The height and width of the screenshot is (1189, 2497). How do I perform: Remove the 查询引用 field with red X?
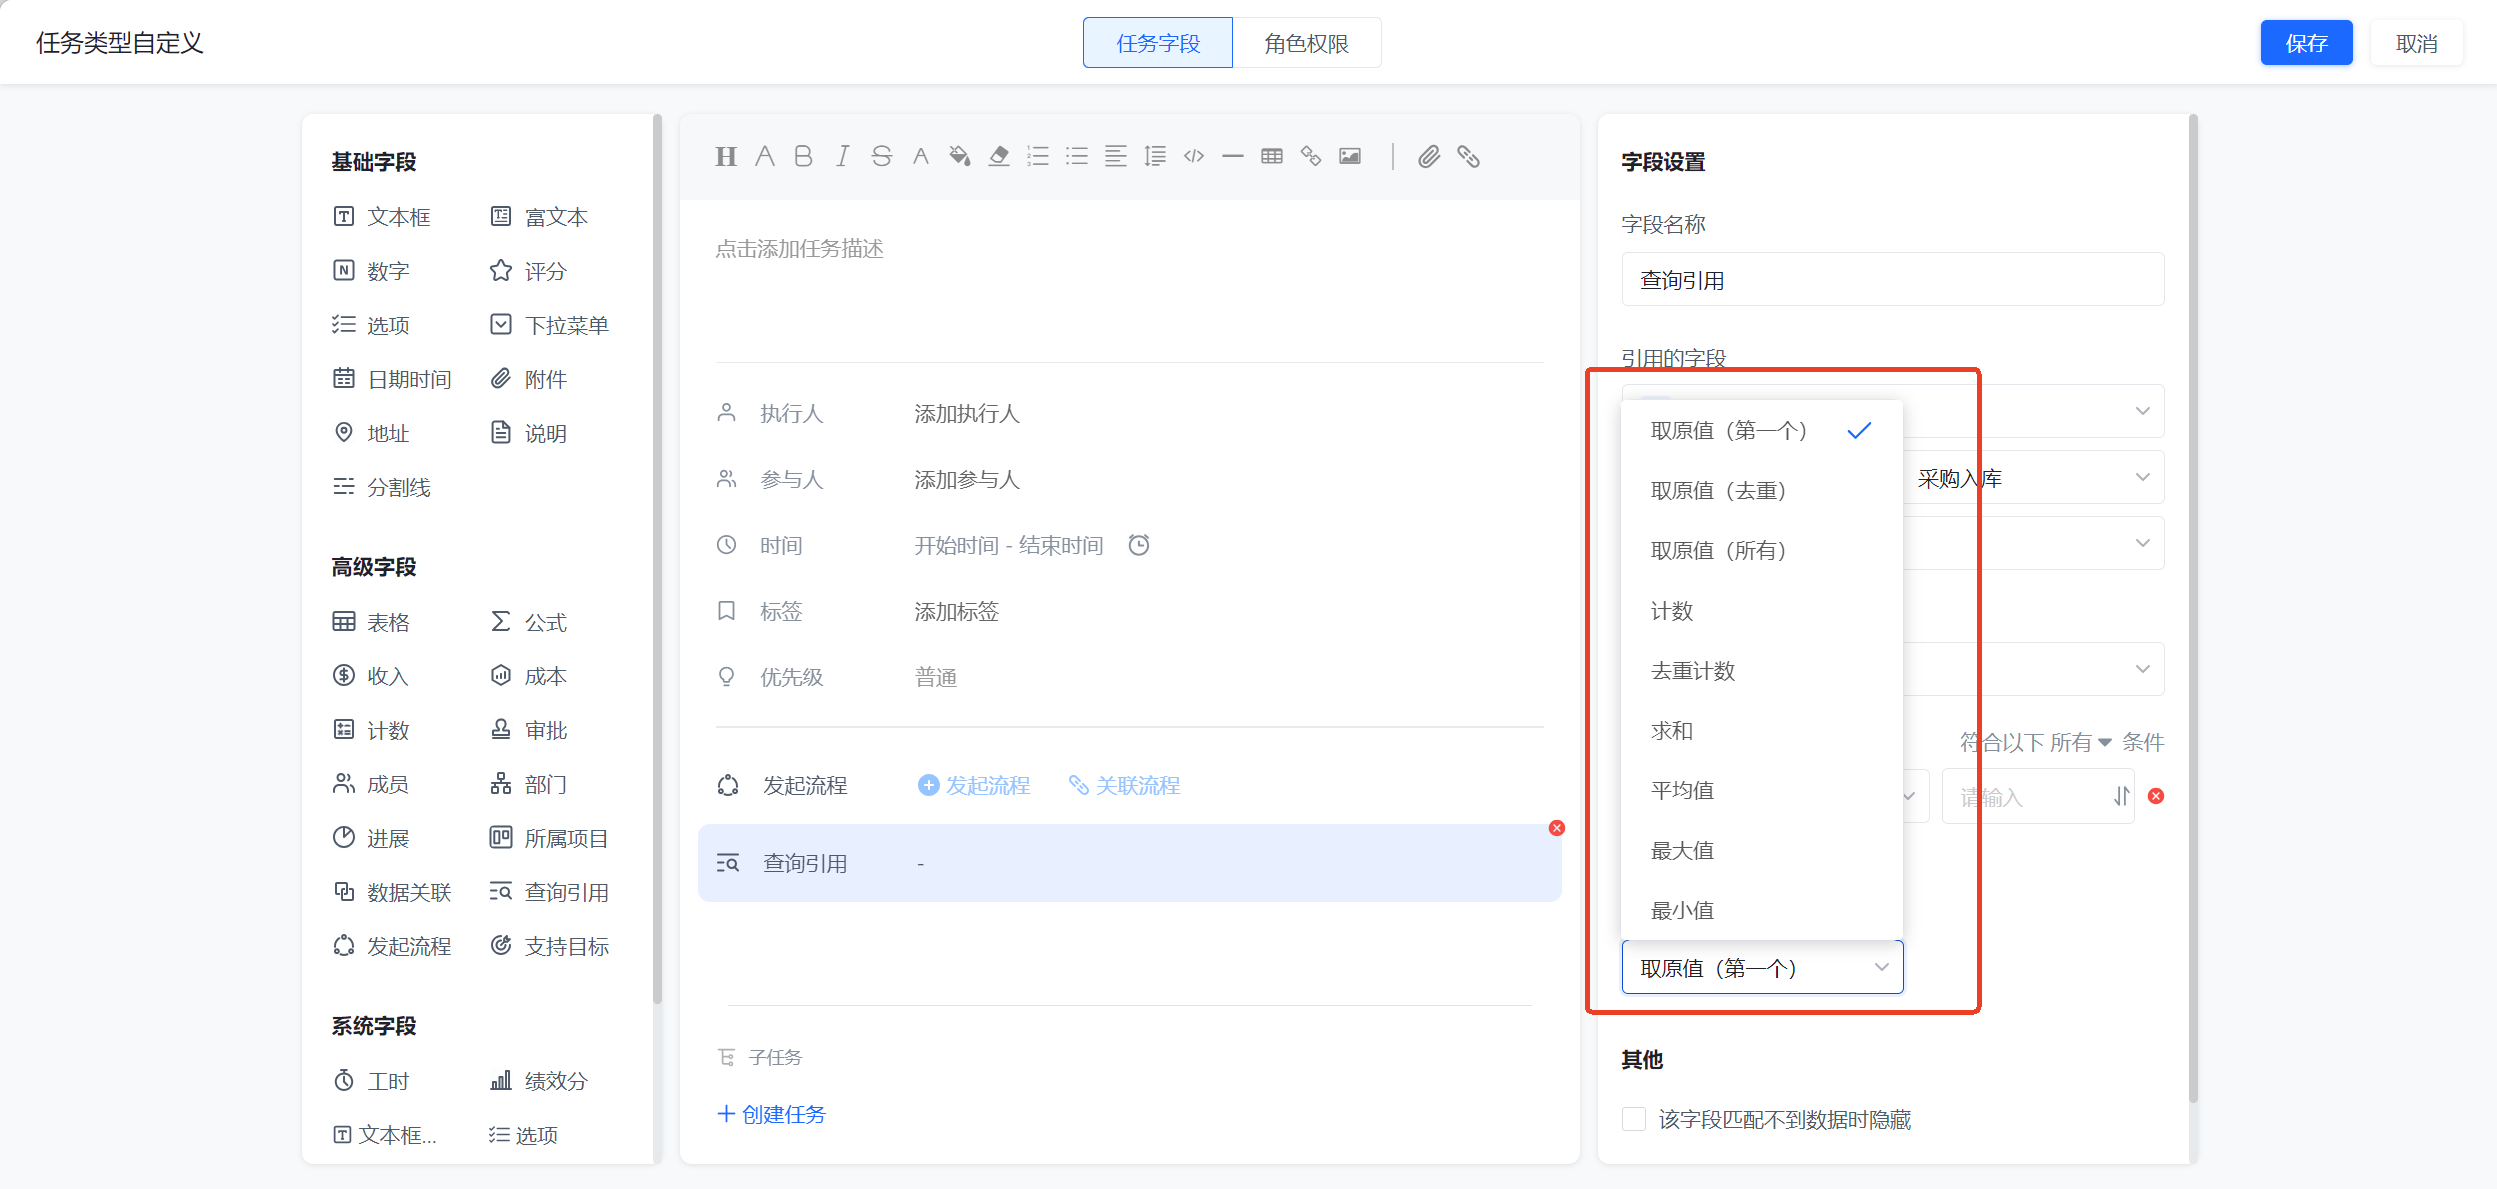(1557, 828)
